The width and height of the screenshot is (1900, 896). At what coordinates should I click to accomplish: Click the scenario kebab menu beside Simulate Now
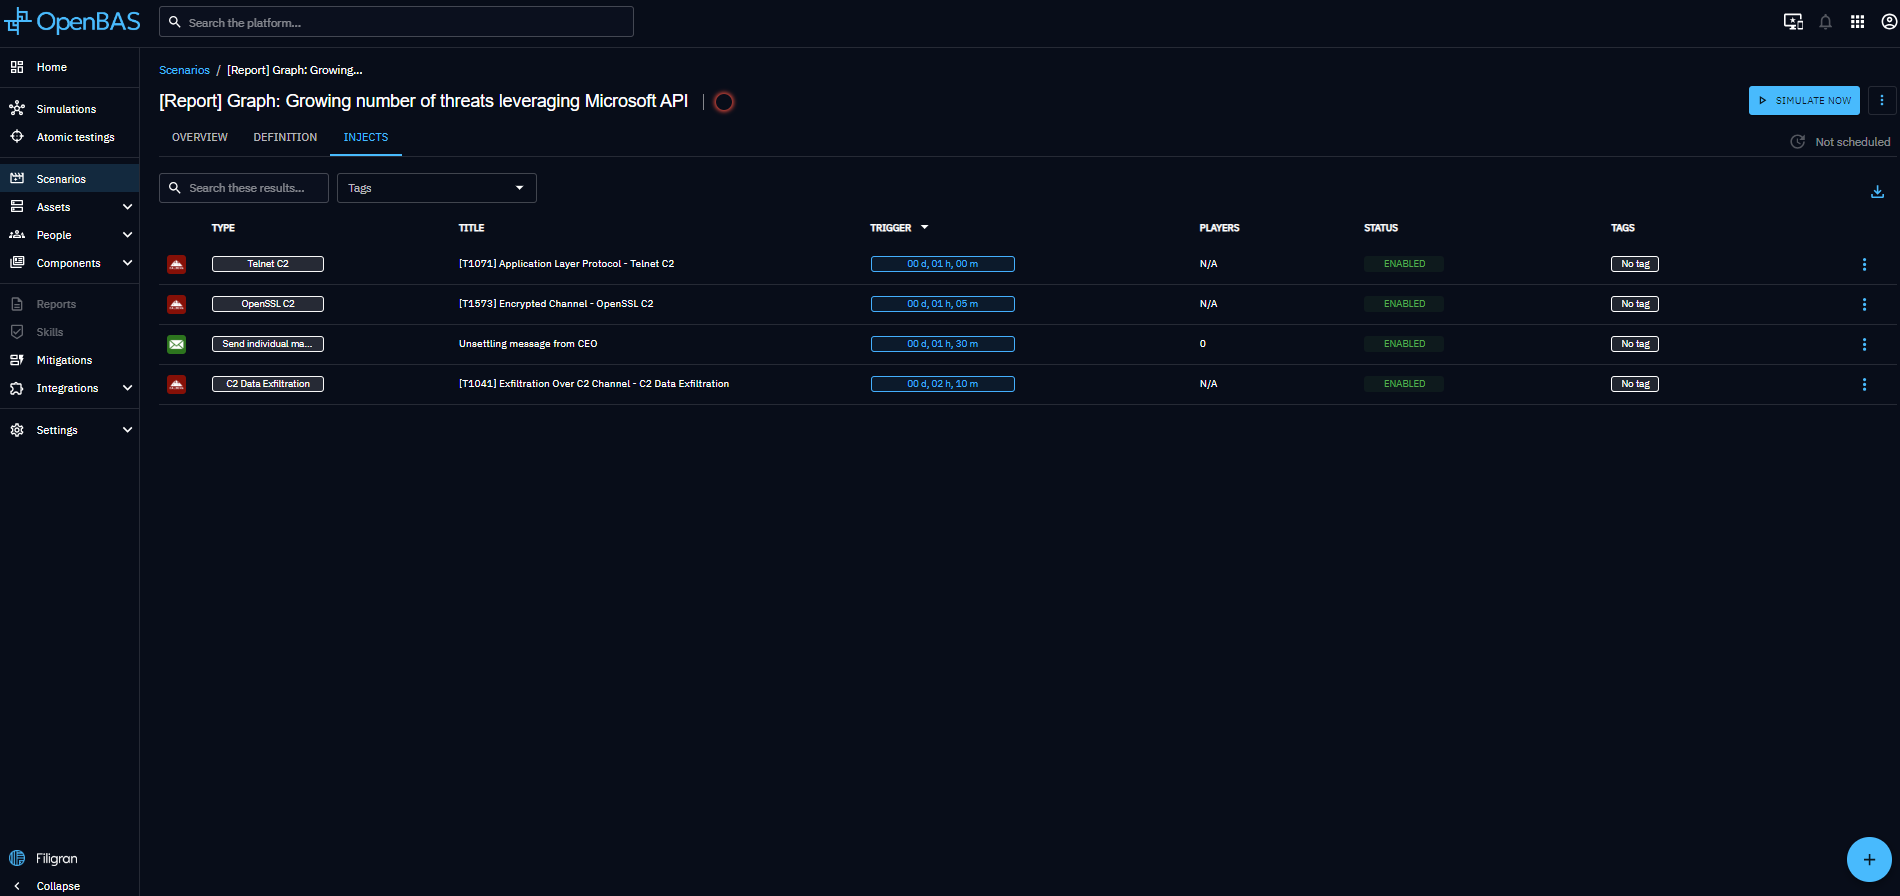pos(1881,100)
